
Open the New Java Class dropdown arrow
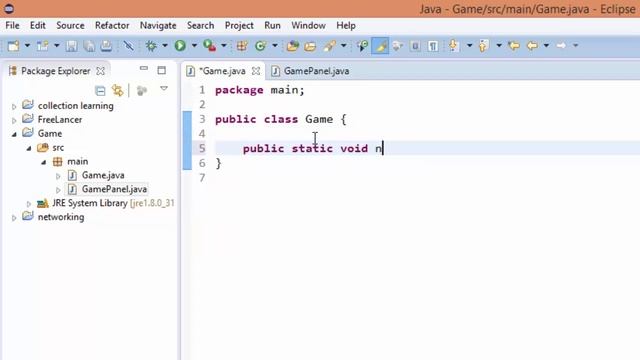coord(275,46)
